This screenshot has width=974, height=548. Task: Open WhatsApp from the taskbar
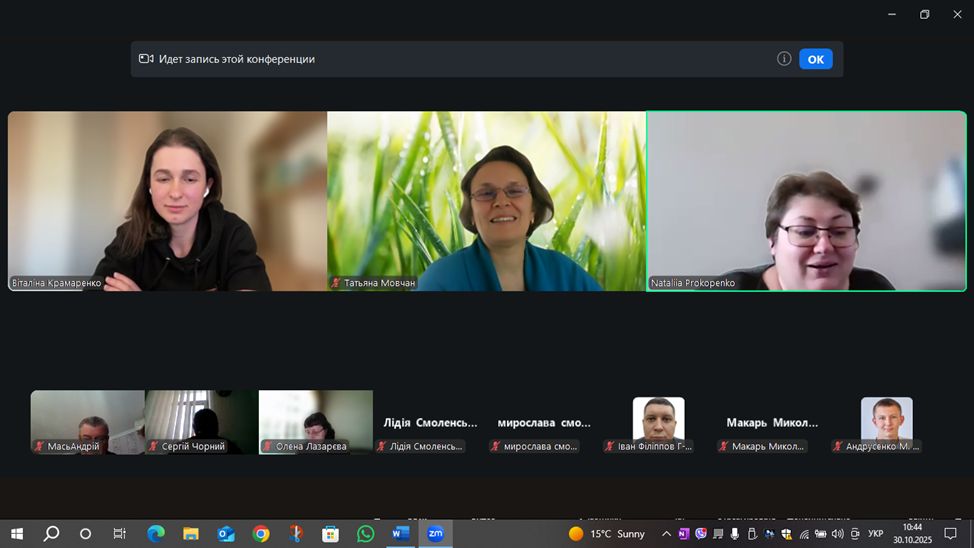click(365, 534)
